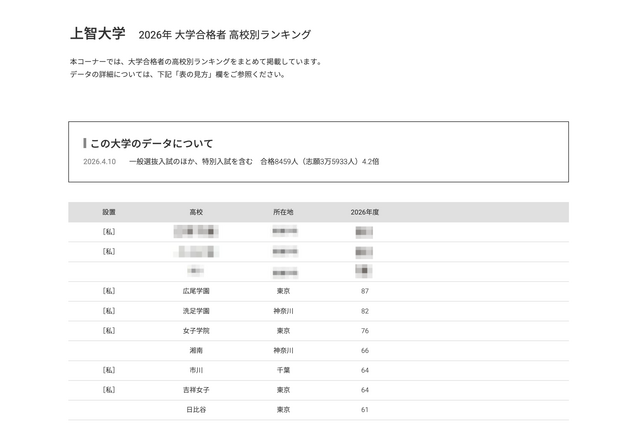Click the text 一般選抜入試のほか、特別入試を含む
The width and height of the screenshot is (640, 426).
click(x=191, y=162)
